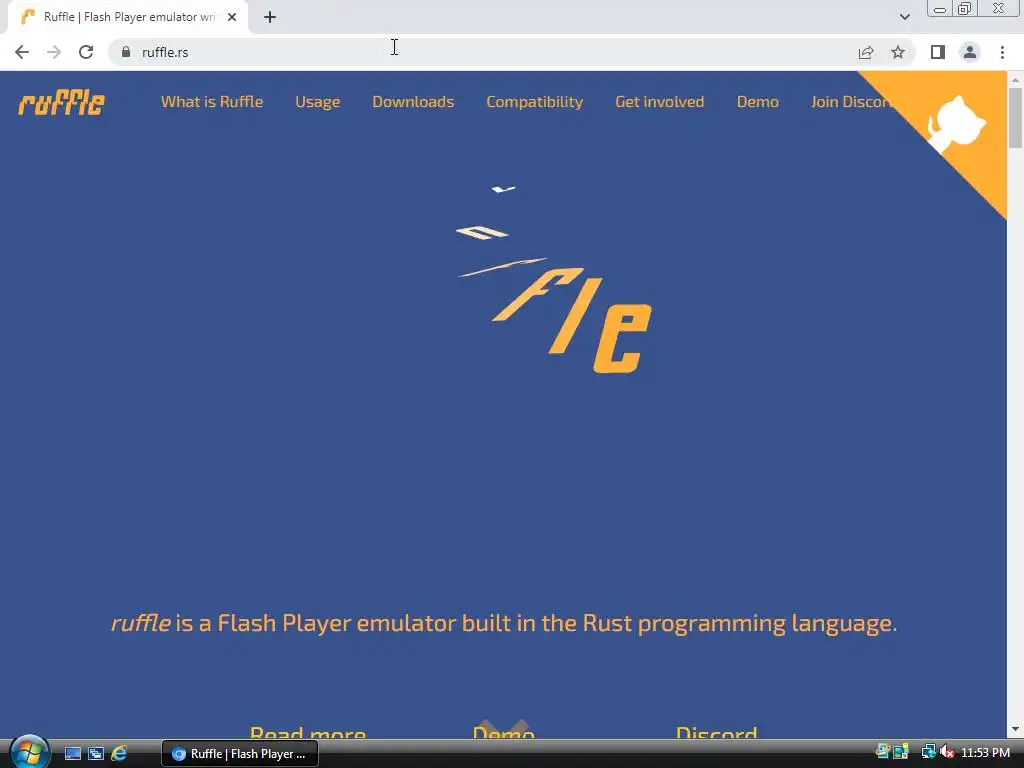Share this page using the share icon
1024x768 pixels.
tap(866, 52)
